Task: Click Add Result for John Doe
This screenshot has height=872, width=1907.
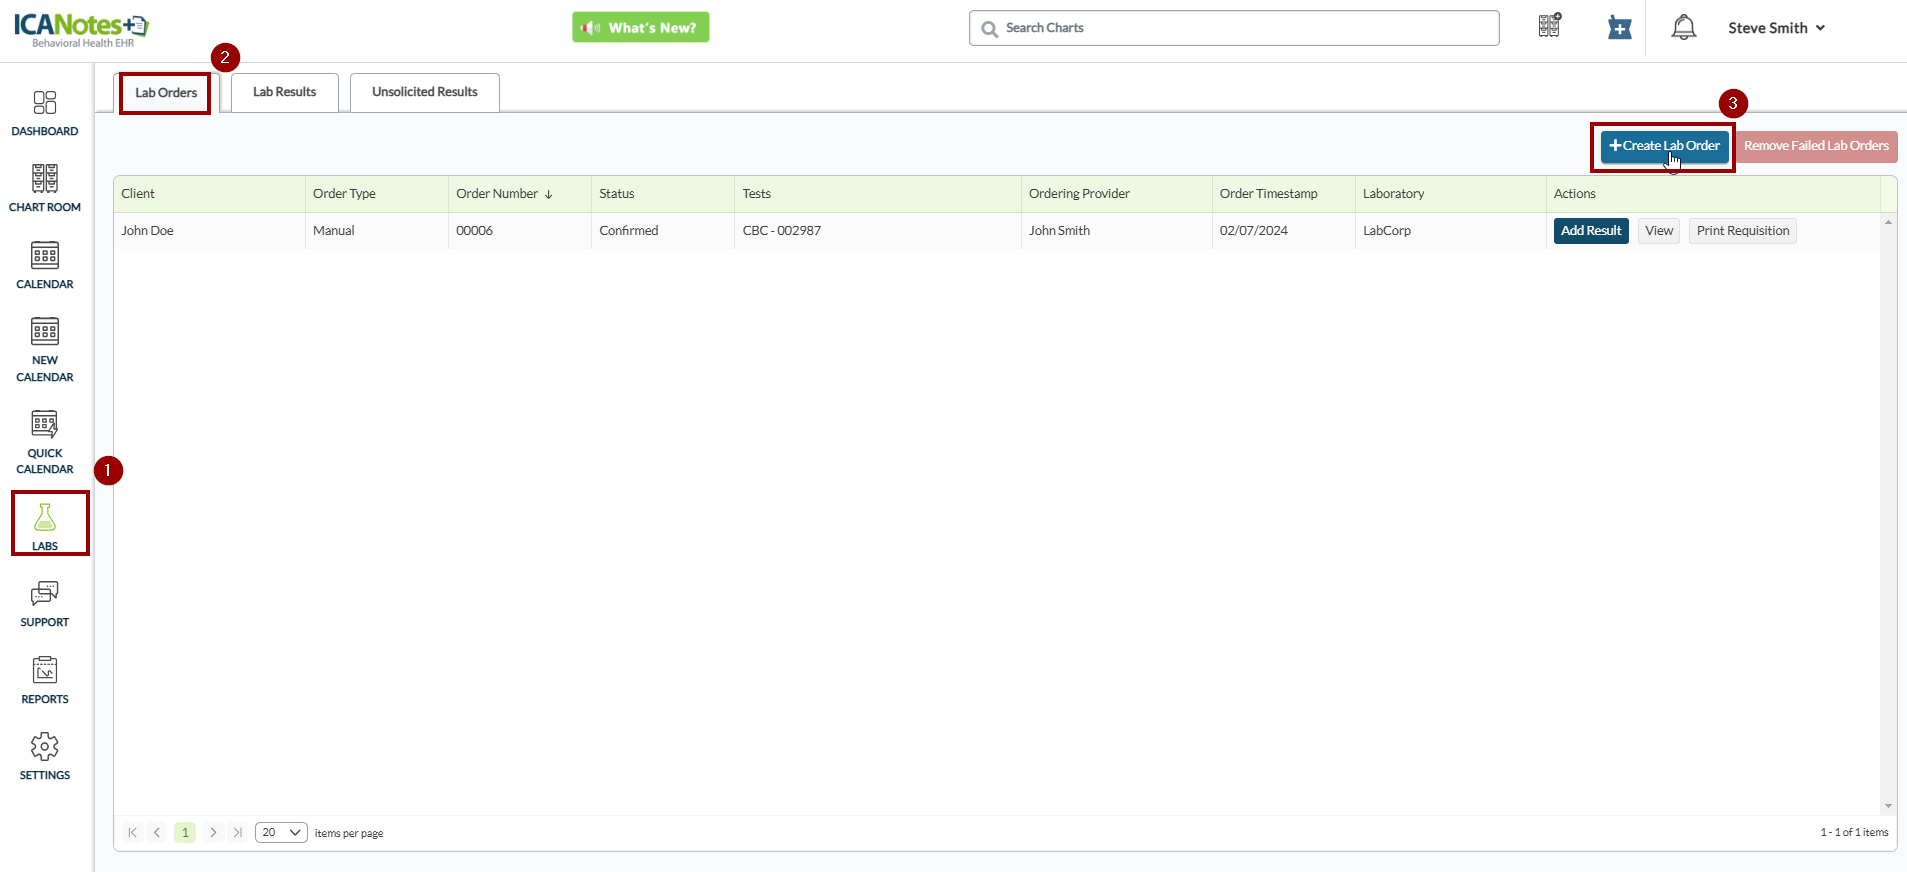Action: click(x=1590, y=231)
